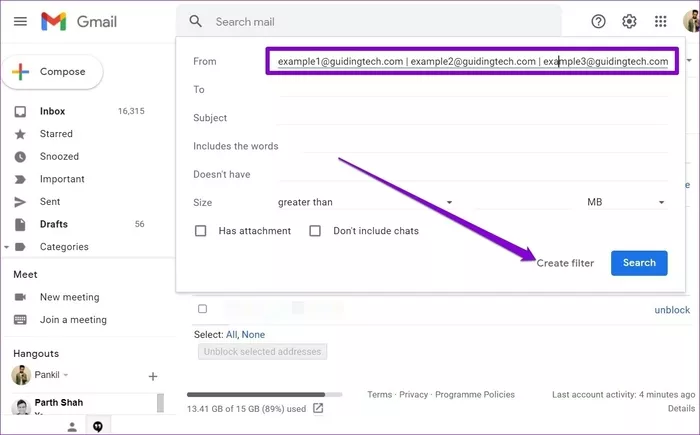700x435 pixels.
Task: Click the size value field
Action: (523, 202)
